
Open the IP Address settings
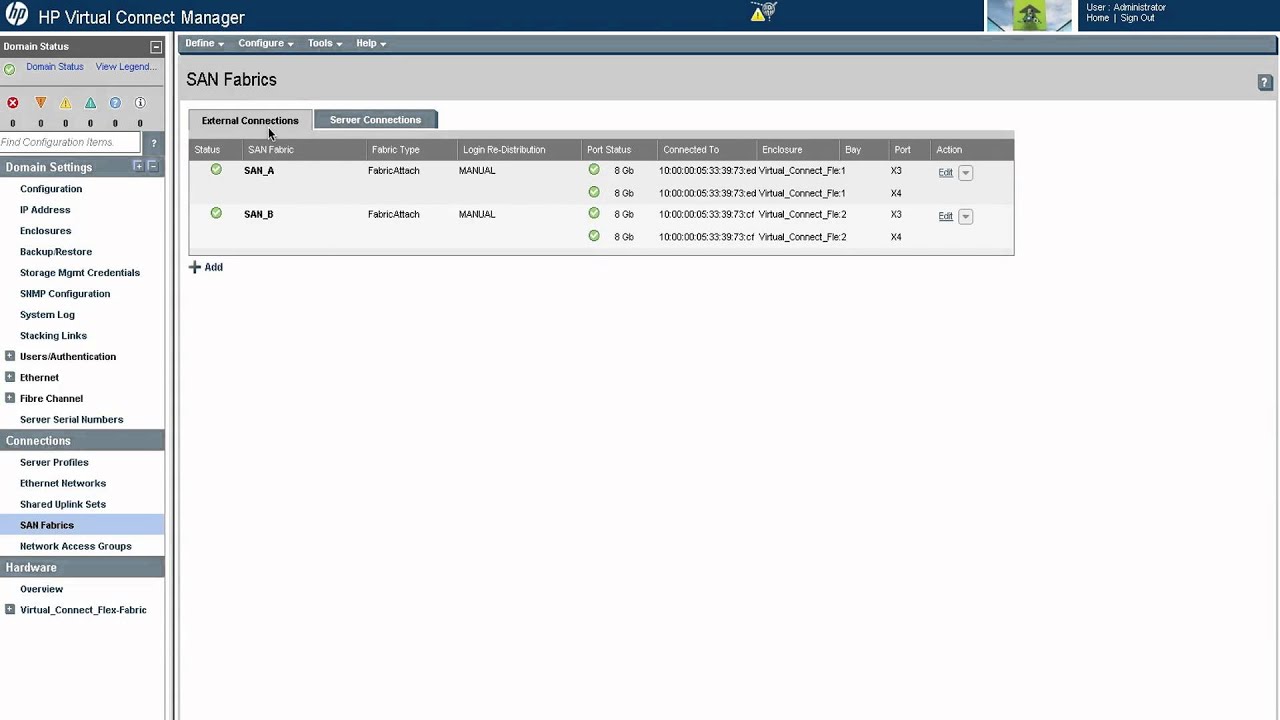pos(45,210)
